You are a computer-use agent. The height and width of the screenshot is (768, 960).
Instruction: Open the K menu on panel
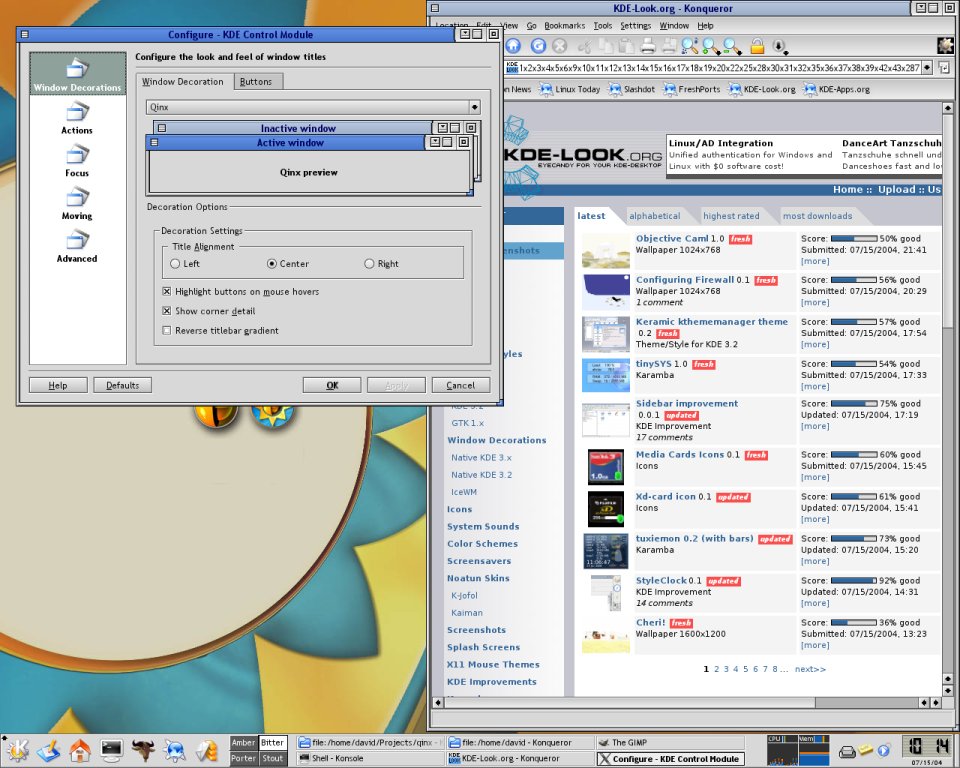click(17, 749)
